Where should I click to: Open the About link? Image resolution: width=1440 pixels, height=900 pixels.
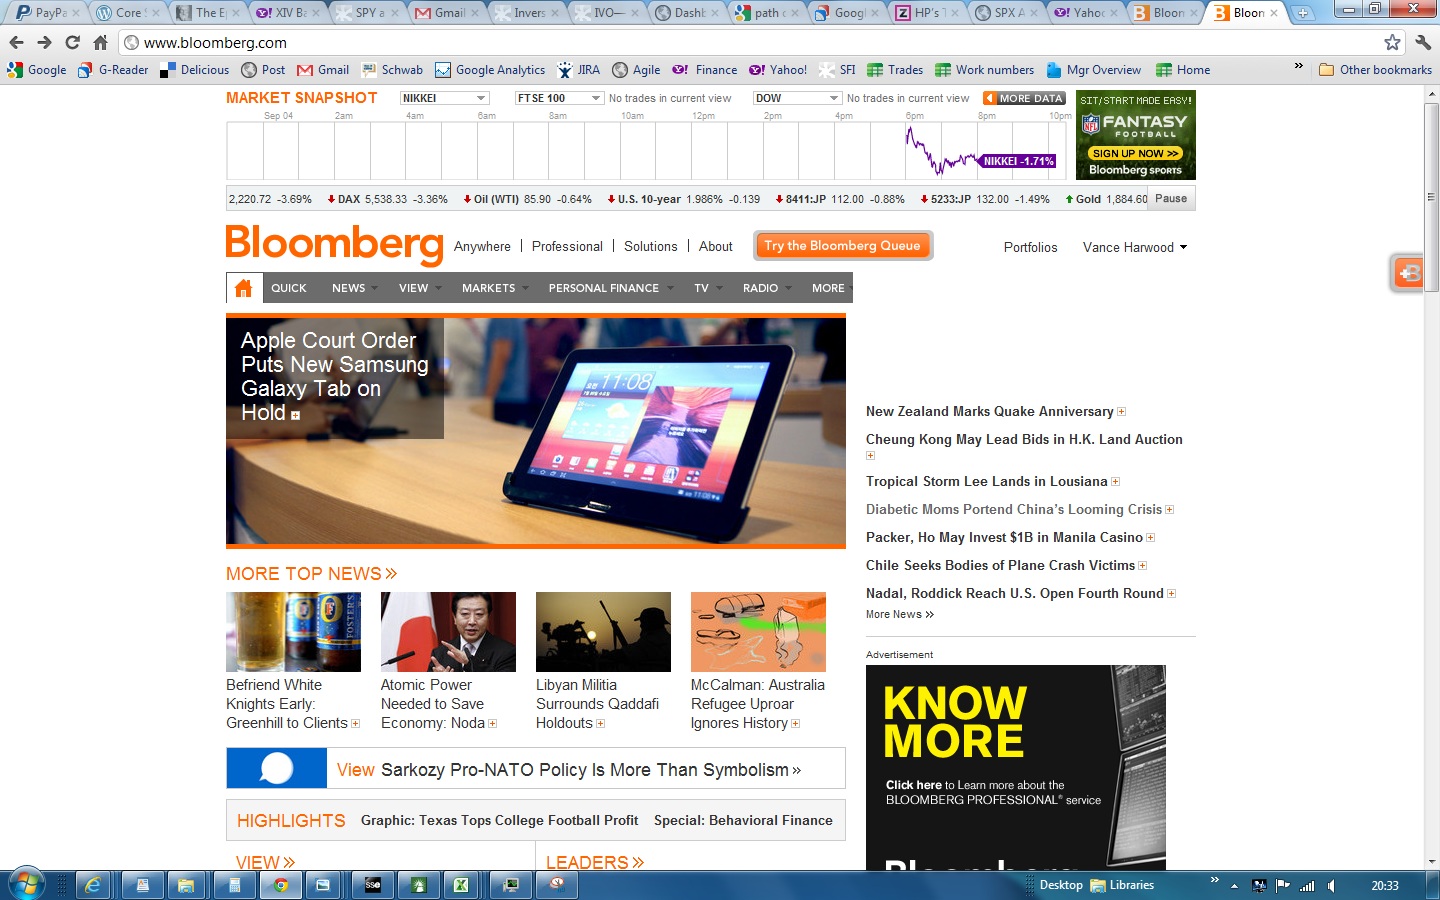[x=716, y=246]
